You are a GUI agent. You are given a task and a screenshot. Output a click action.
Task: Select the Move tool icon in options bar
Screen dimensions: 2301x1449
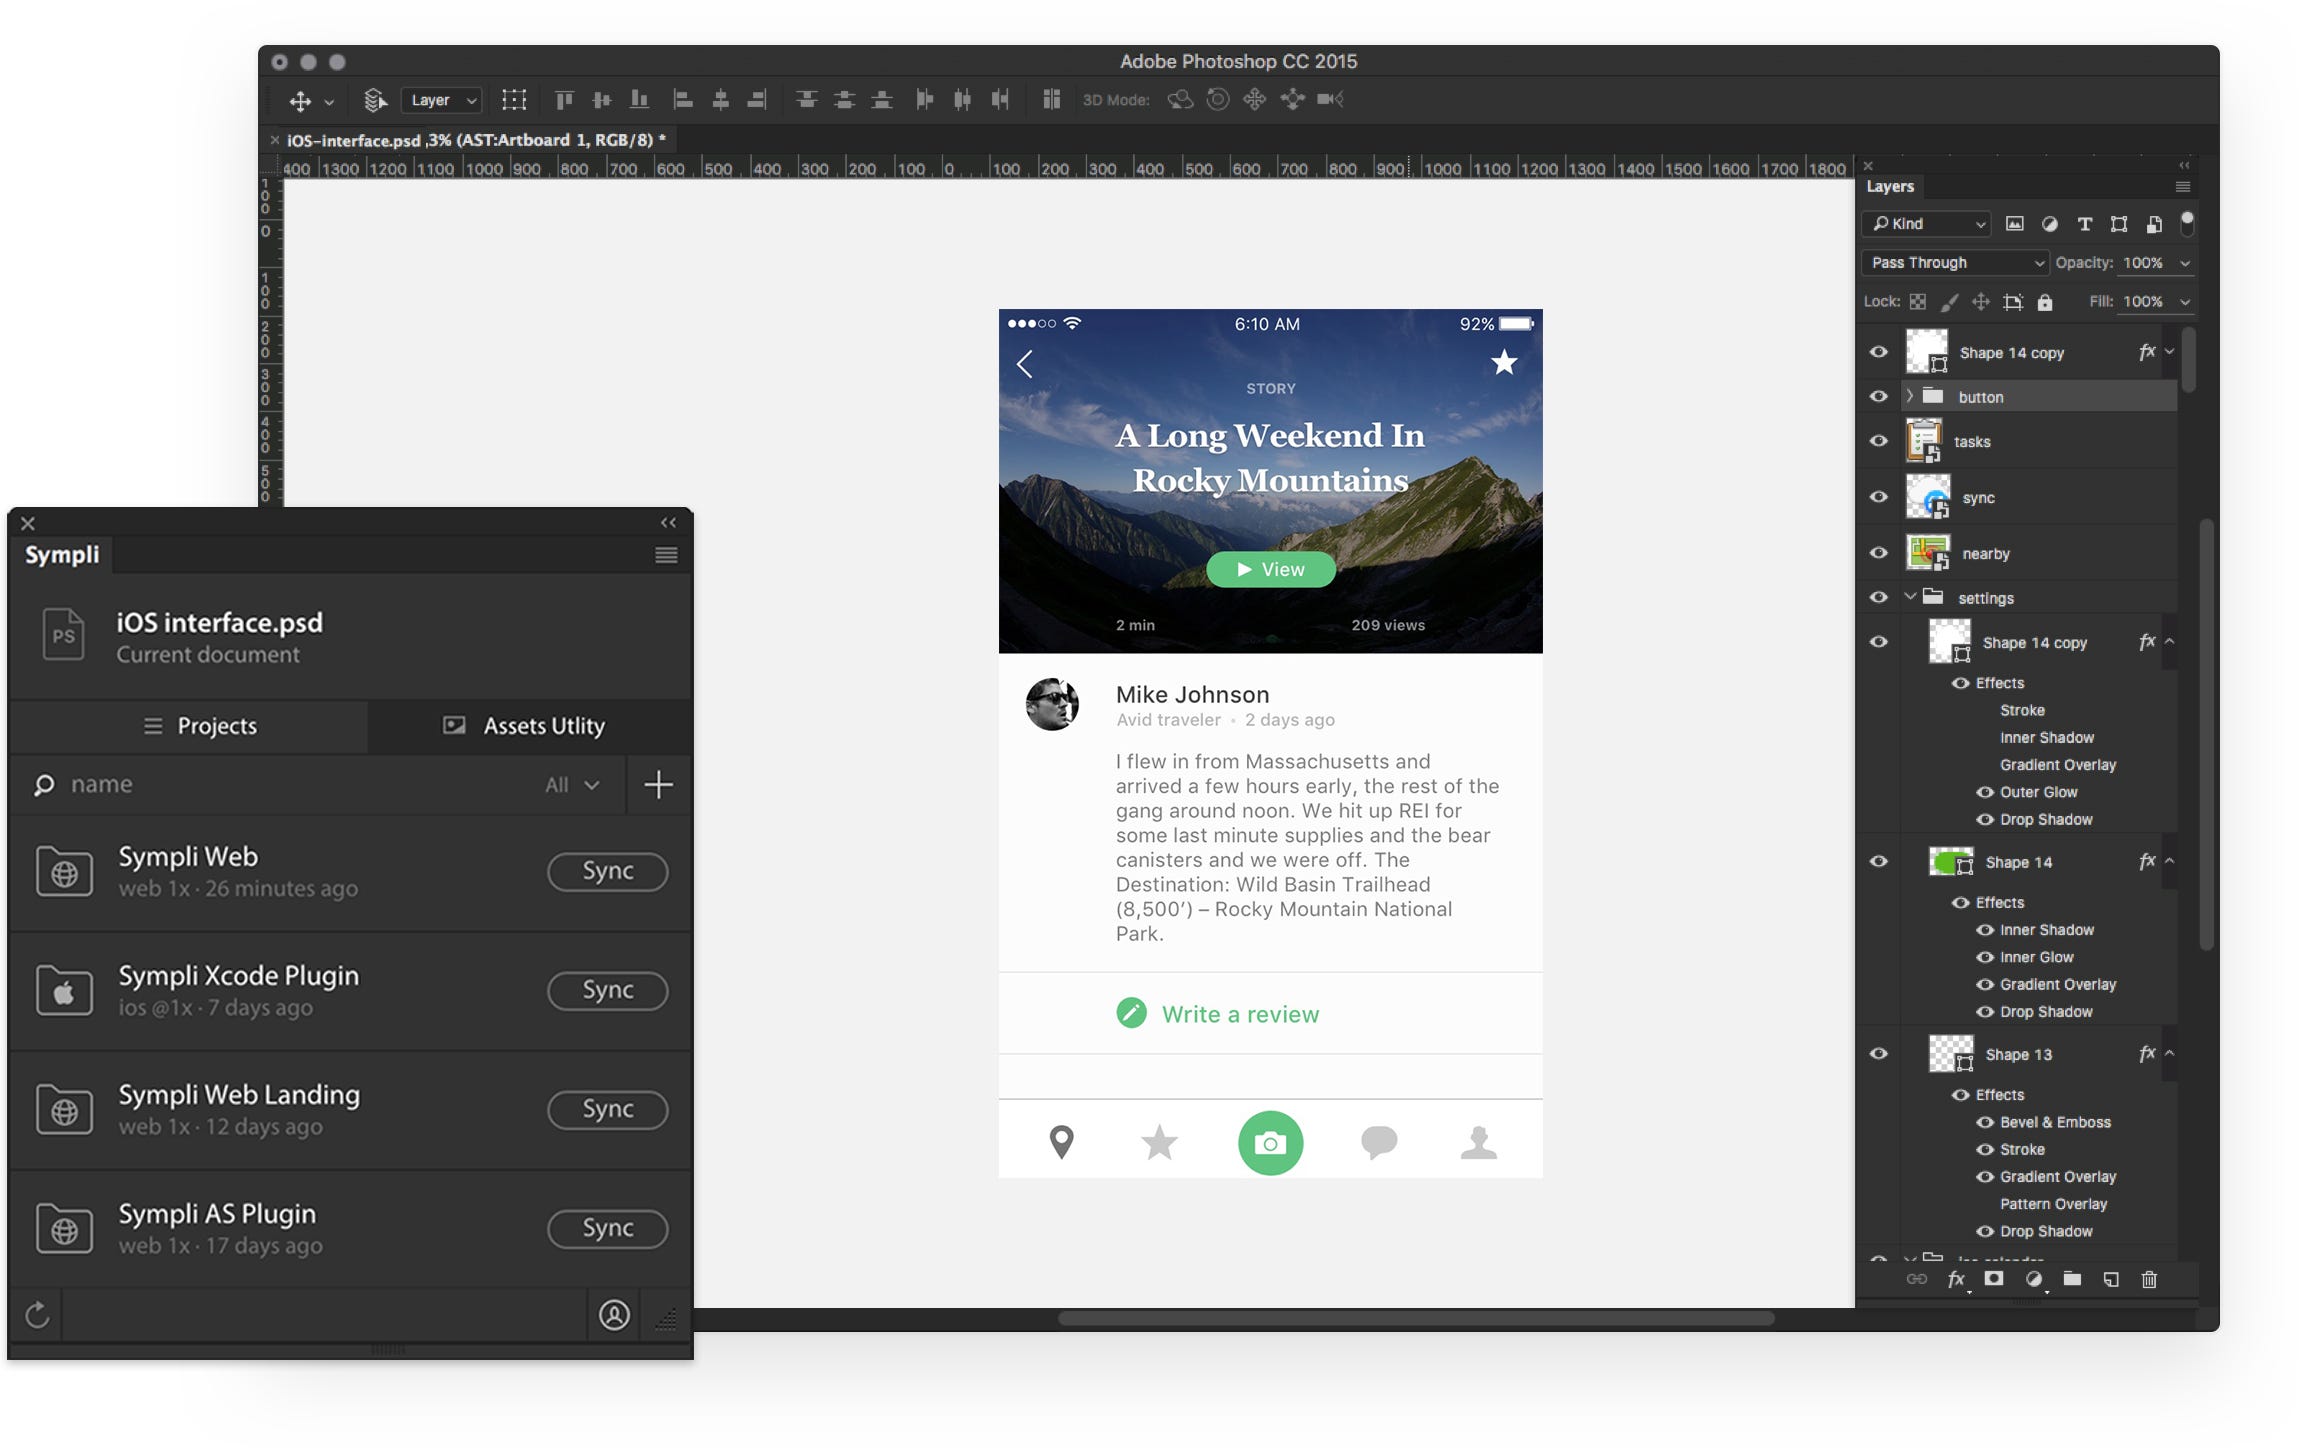coord(299,100)
